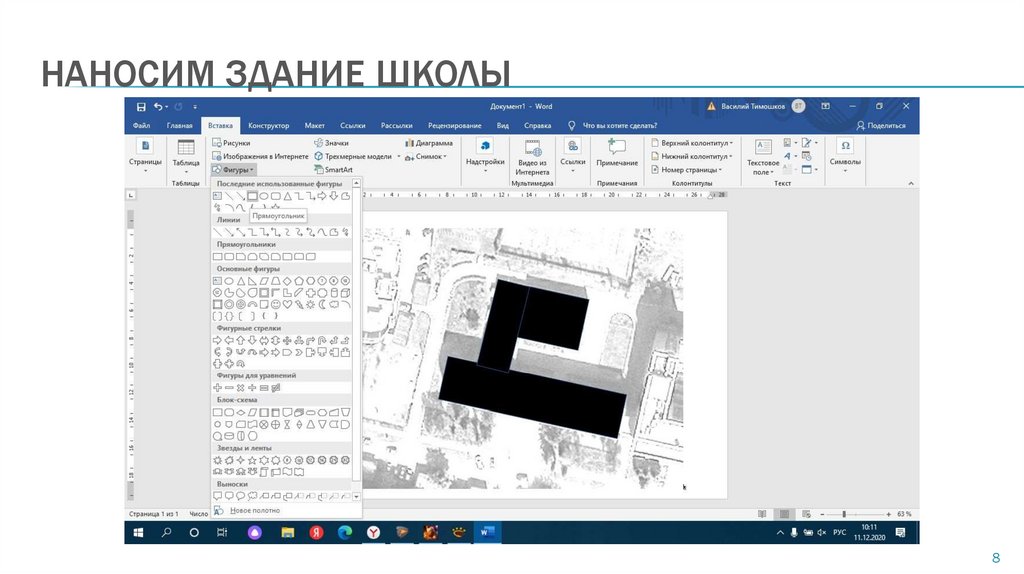This screenshot has width=1024, height=574.
Task: Select first callout shape under Выноски
Action: (x=217, y=496)
